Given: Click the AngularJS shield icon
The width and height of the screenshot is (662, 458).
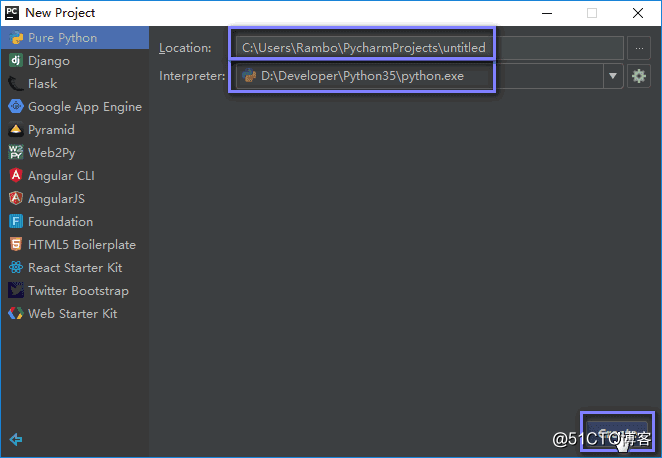Looking at the screenshot, I should [16, 198].
